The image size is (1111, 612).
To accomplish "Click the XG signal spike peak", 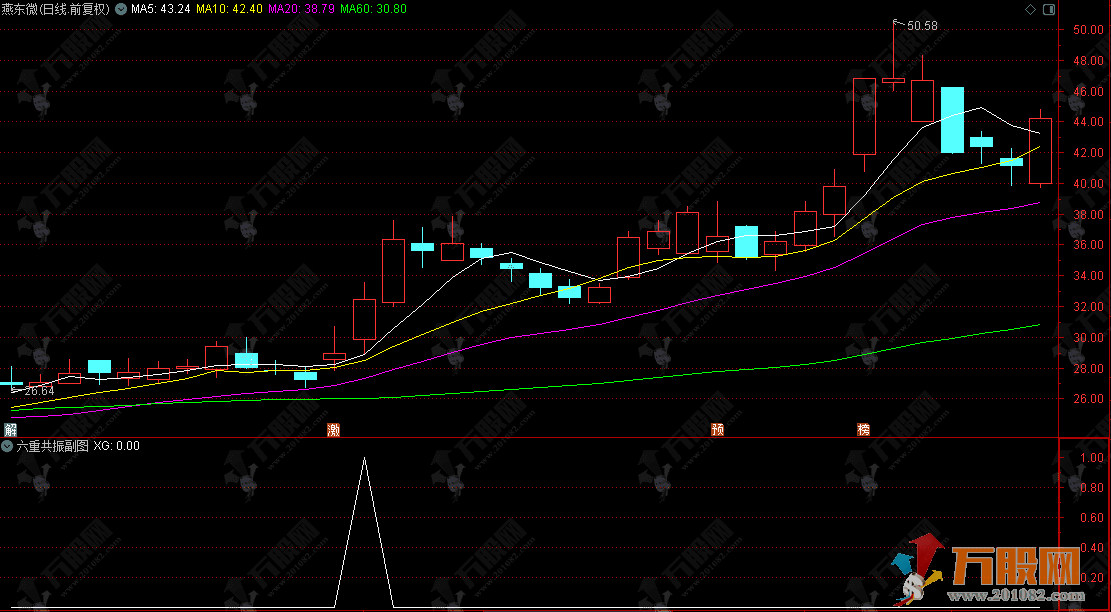I will tap(364, 459).
